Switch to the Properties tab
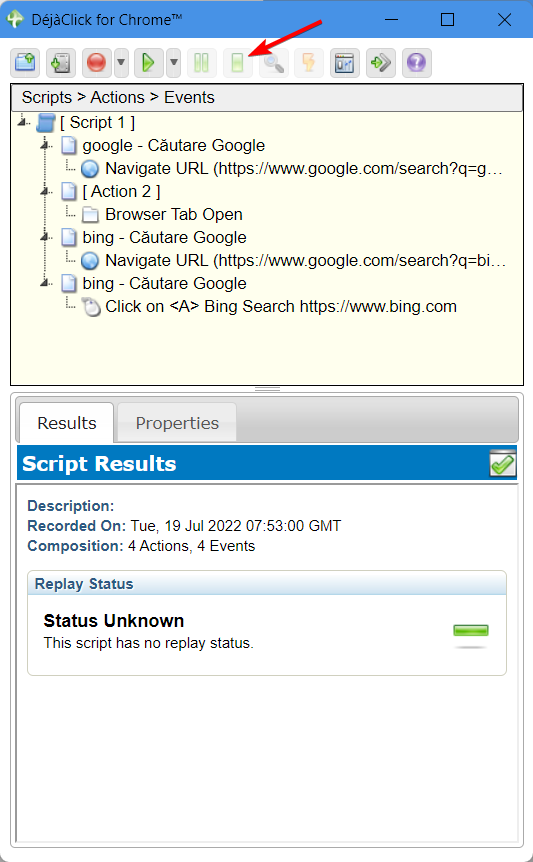This screenshot has height=862, width=533. click(177, 423)
